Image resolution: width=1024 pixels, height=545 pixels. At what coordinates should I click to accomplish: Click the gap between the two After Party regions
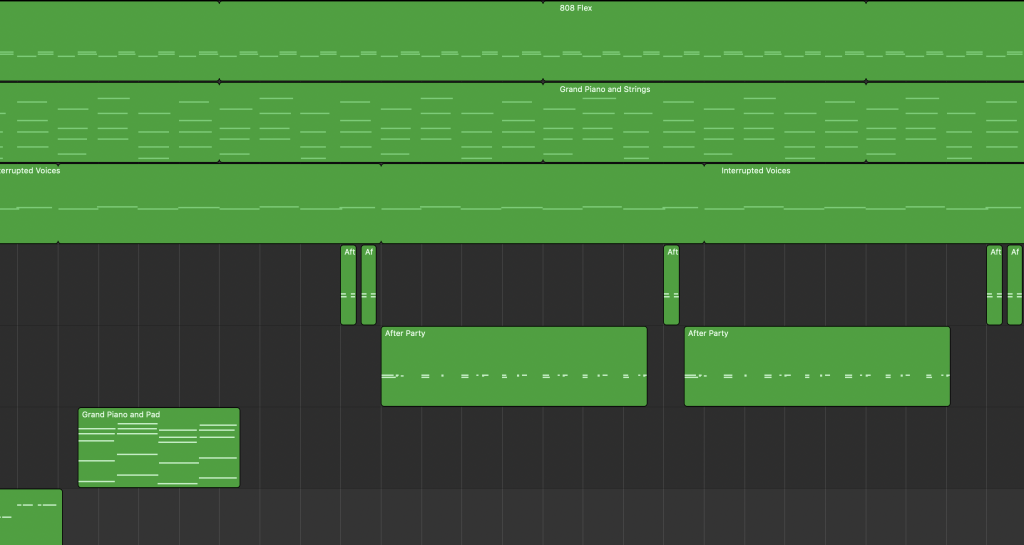[x=665, y=366]
